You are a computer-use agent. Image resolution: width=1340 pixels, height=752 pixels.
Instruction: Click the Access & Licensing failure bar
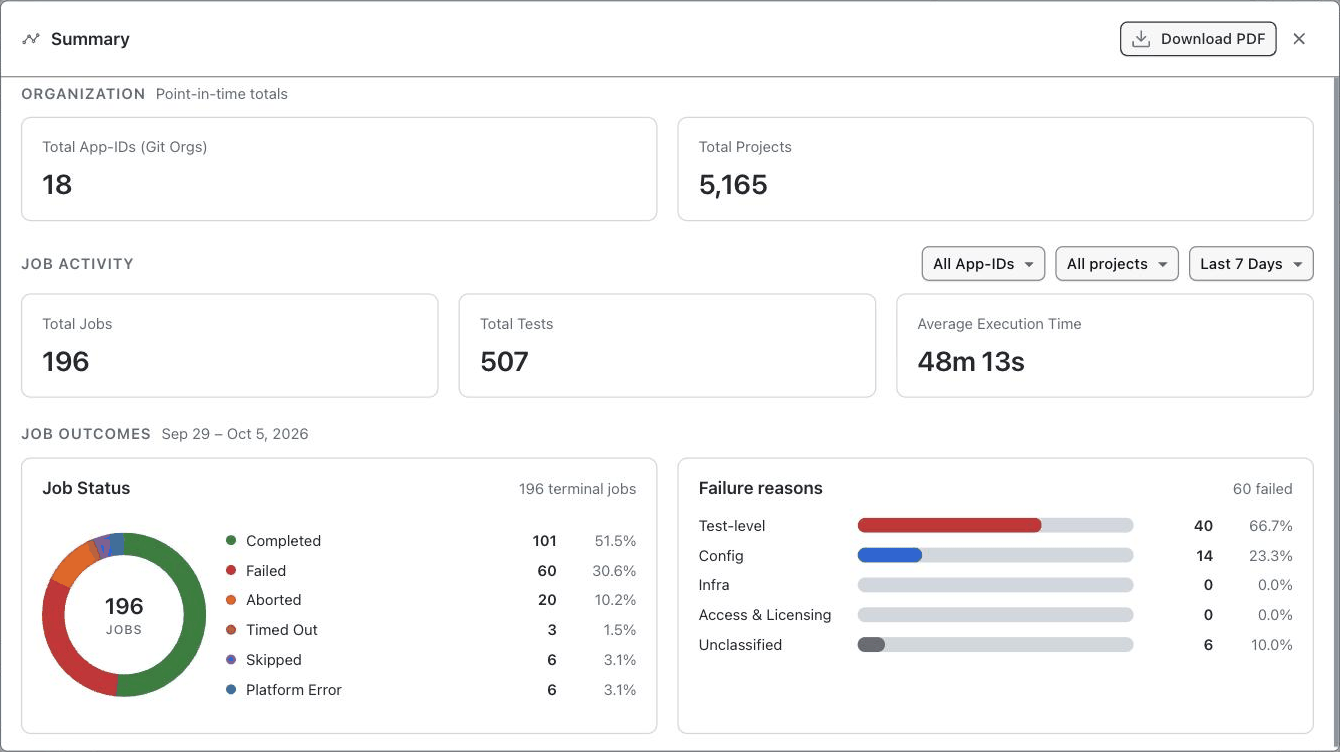click(995, 615)
